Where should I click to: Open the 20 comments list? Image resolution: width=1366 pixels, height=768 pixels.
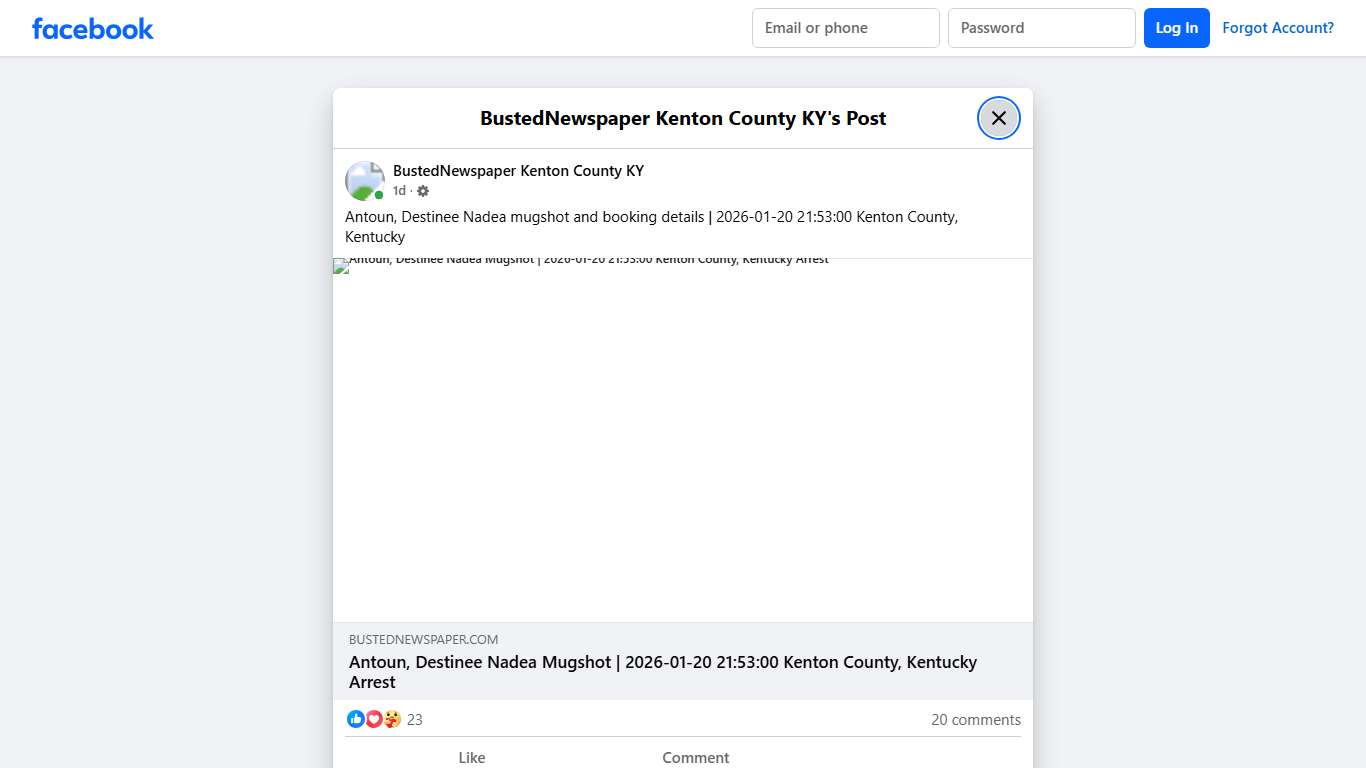(976, 719)
